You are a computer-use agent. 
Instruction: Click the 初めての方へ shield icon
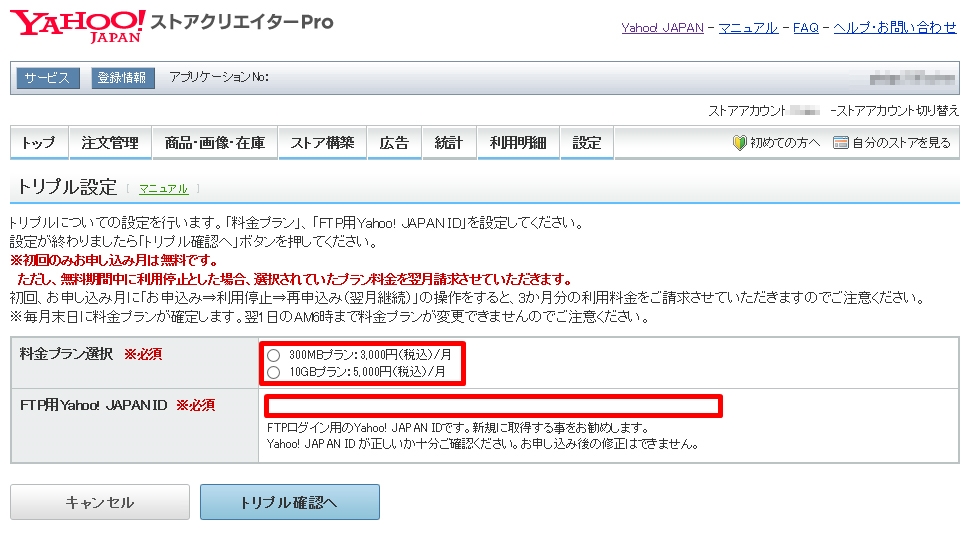739,143
